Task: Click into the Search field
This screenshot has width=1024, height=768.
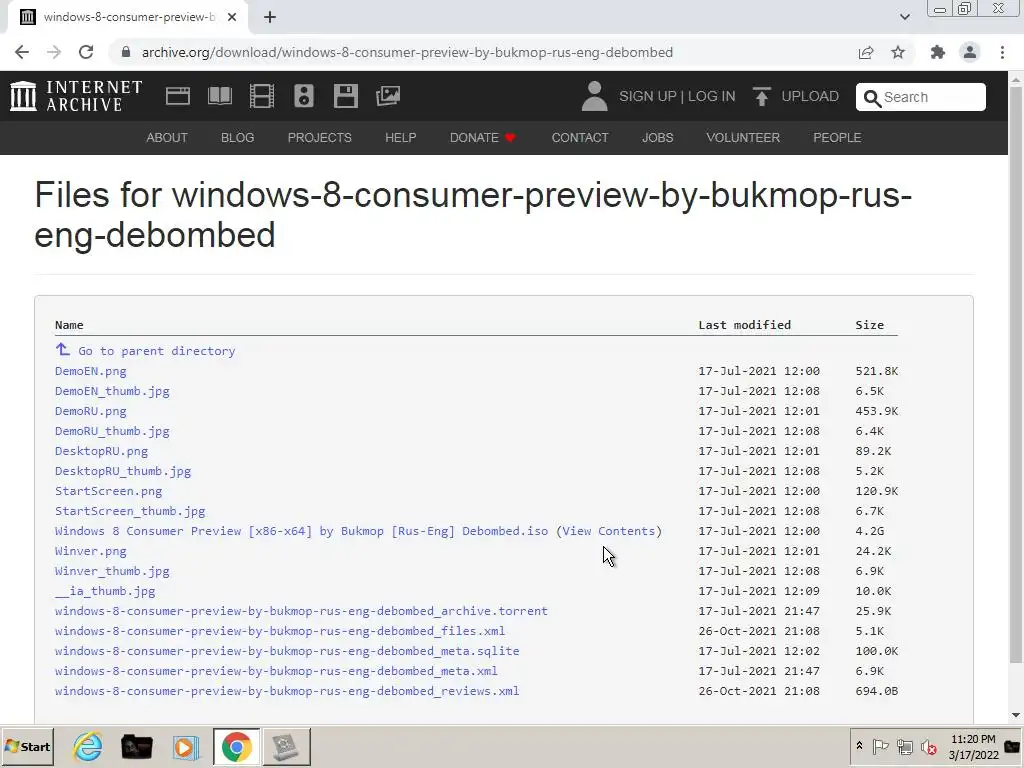Action: point(920,97)
